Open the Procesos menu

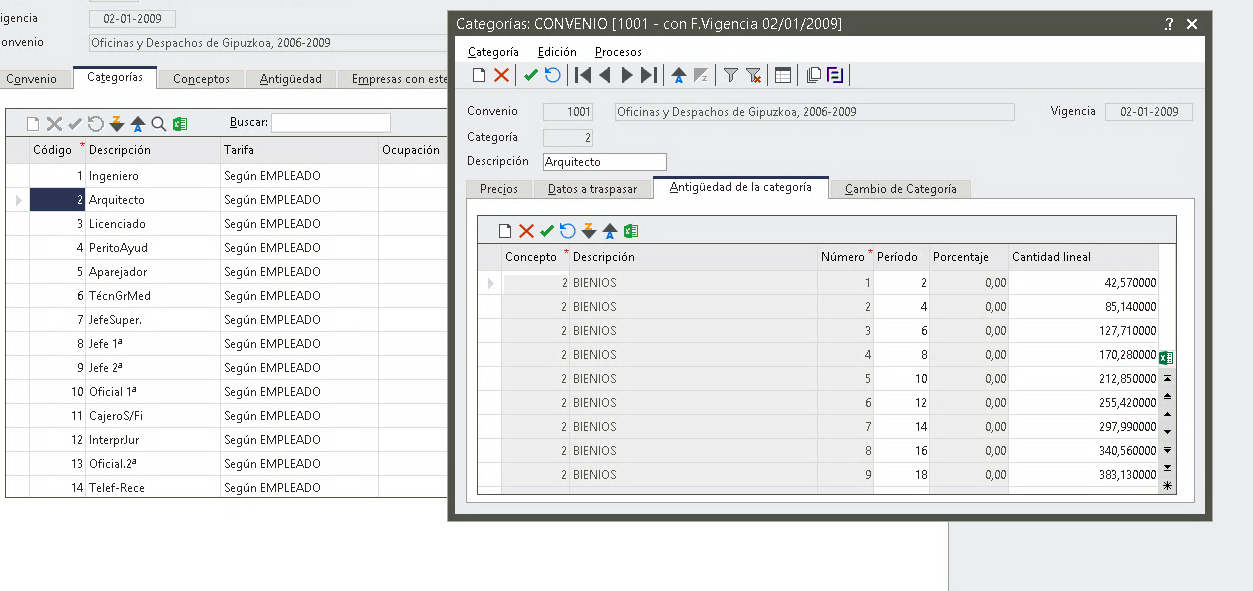618,51
